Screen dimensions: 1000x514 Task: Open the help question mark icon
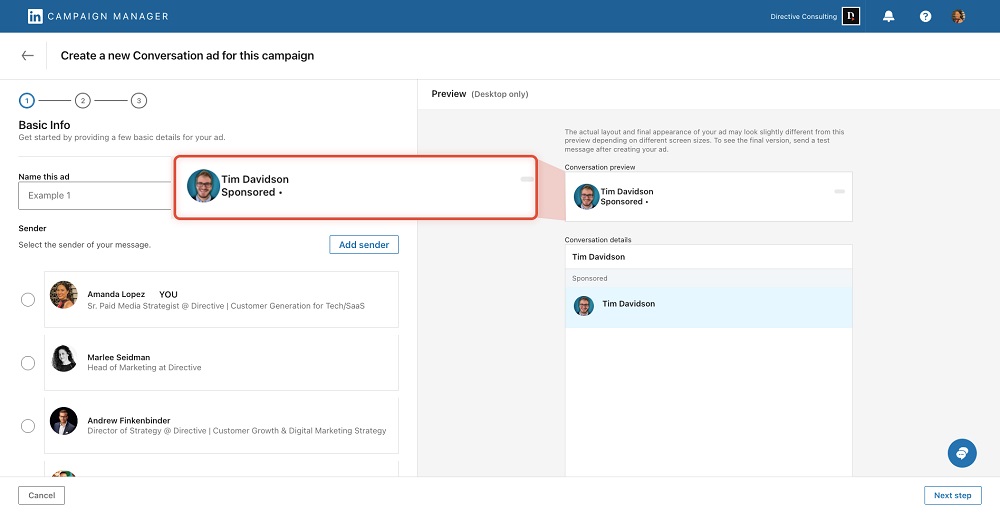tap(925, 17)
